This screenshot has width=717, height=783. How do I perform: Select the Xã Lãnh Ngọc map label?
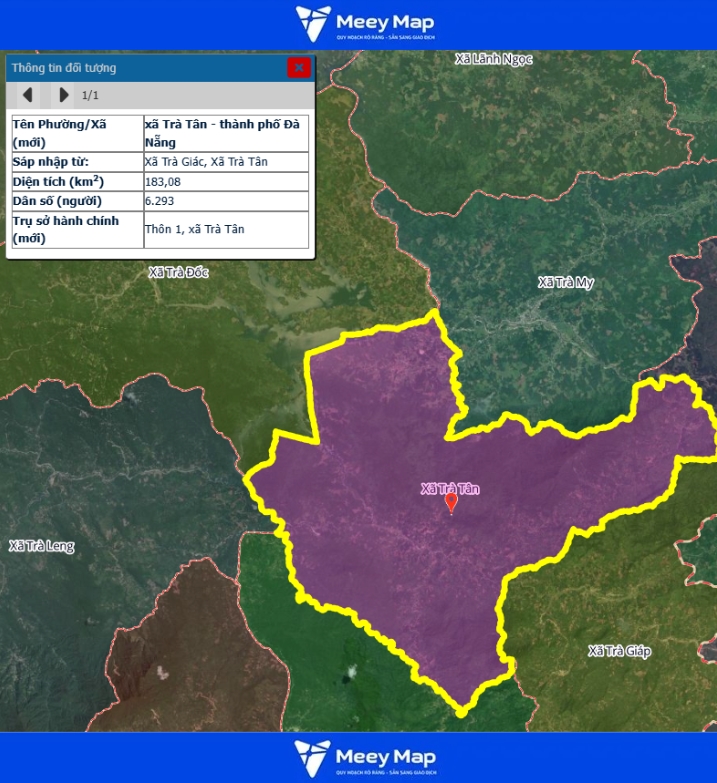point(493,59)
